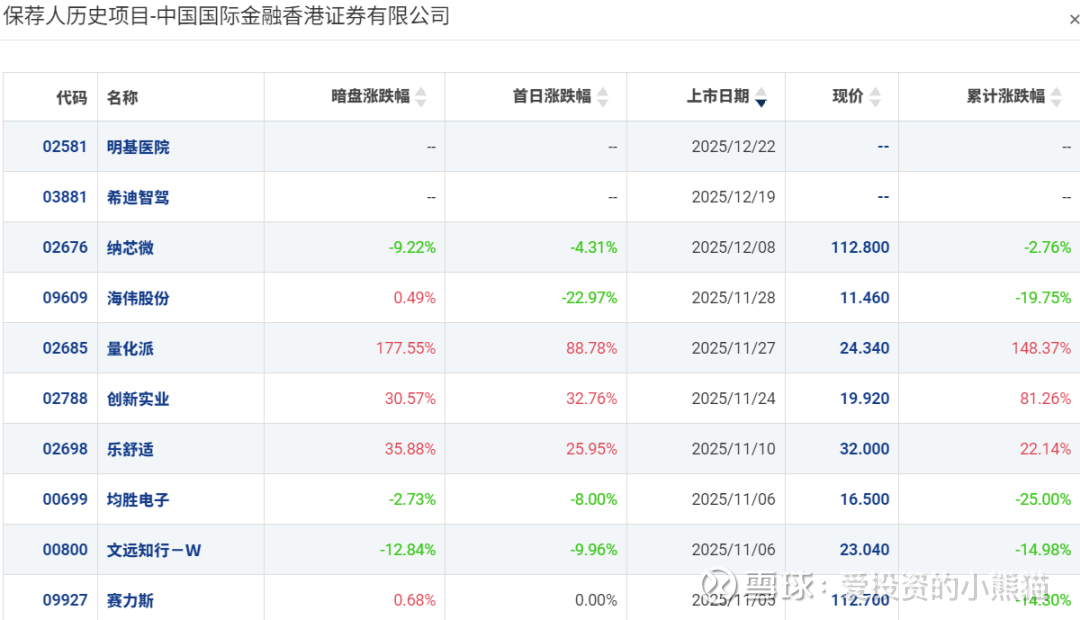This screenshot has width=1080, height=620.
Task: Select listing date 2025/11/24
Action: 734,398
